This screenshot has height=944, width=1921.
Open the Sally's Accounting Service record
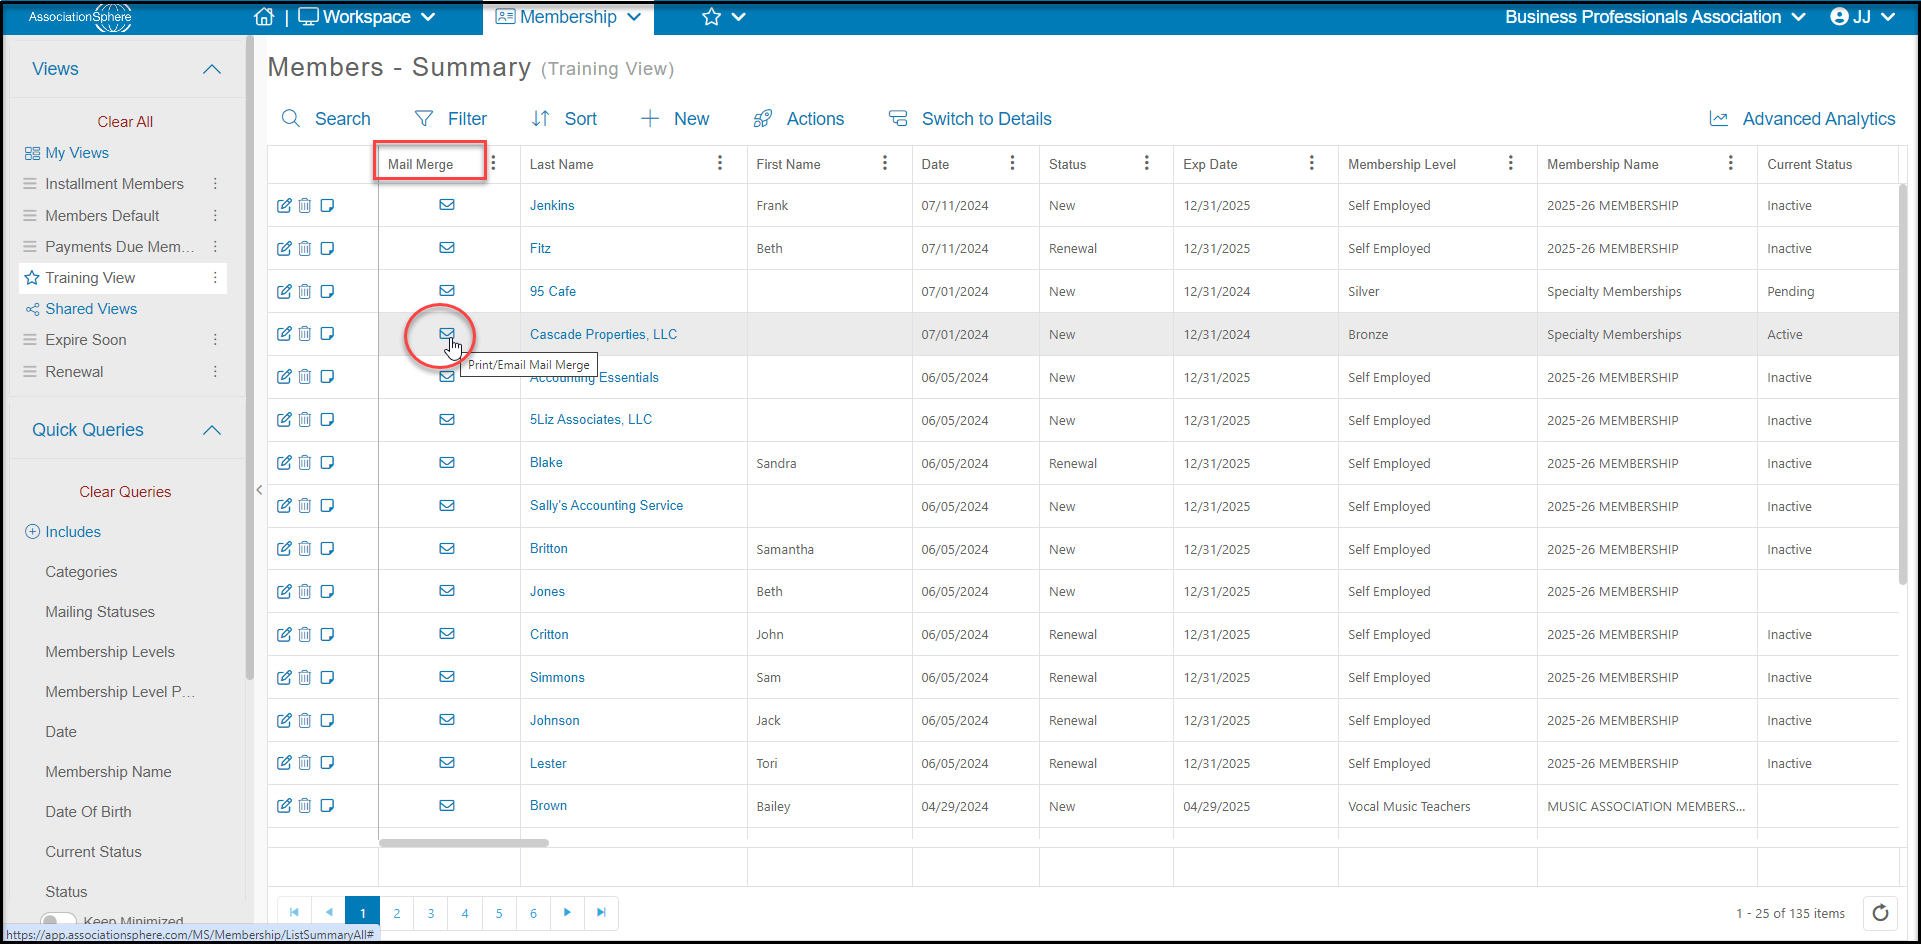[x=606, y=505]
